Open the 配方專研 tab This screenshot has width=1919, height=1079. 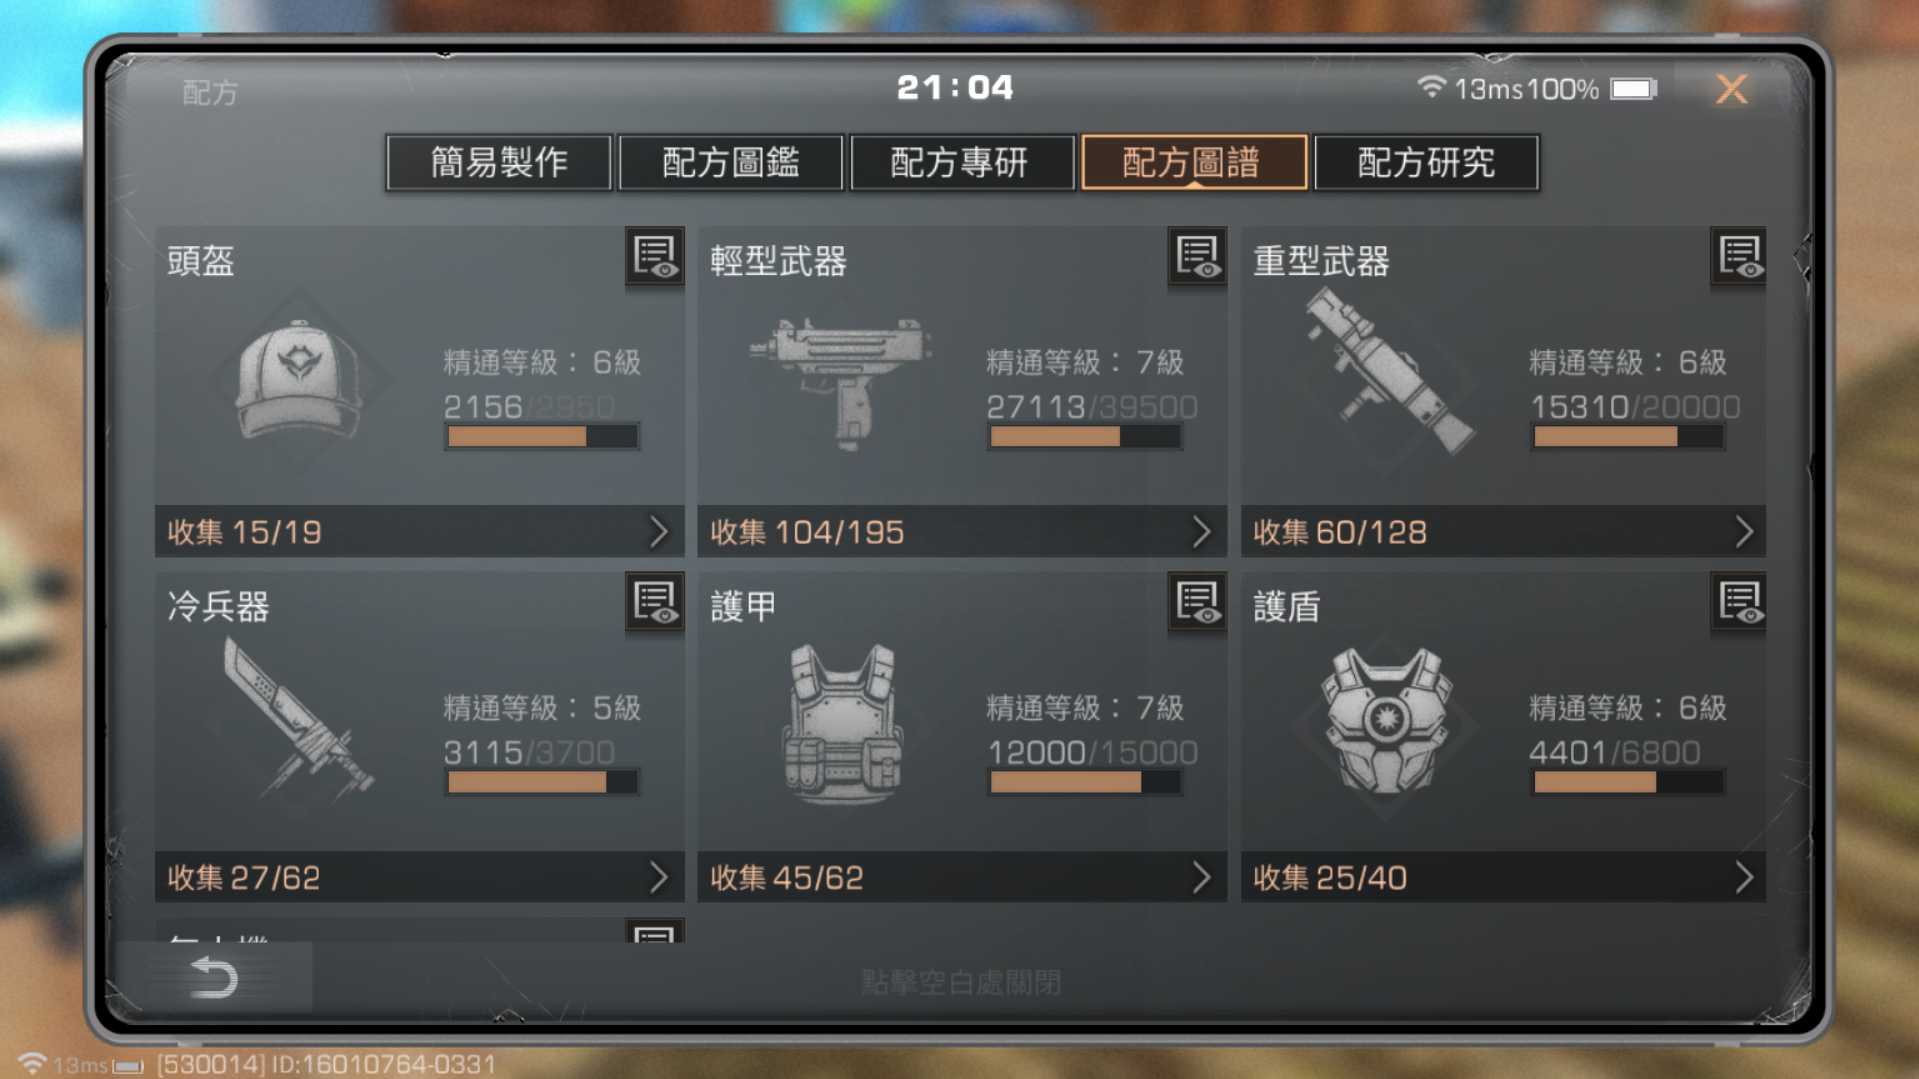click(x=962, y=162)
